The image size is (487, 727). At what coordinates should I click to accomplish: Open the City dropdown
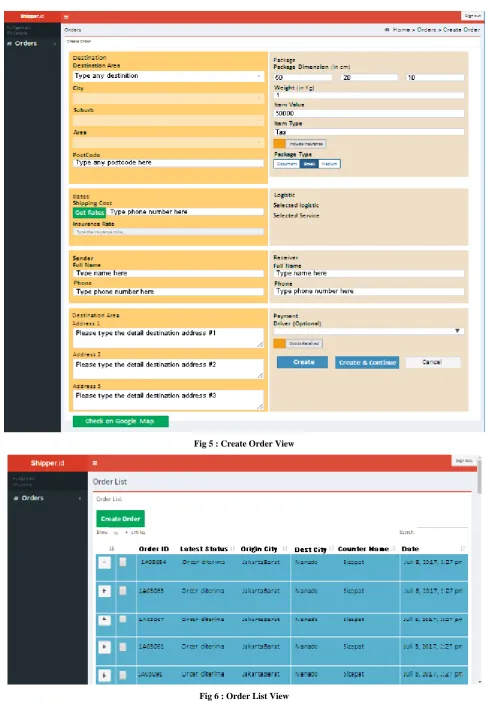[x=168, y=98]
